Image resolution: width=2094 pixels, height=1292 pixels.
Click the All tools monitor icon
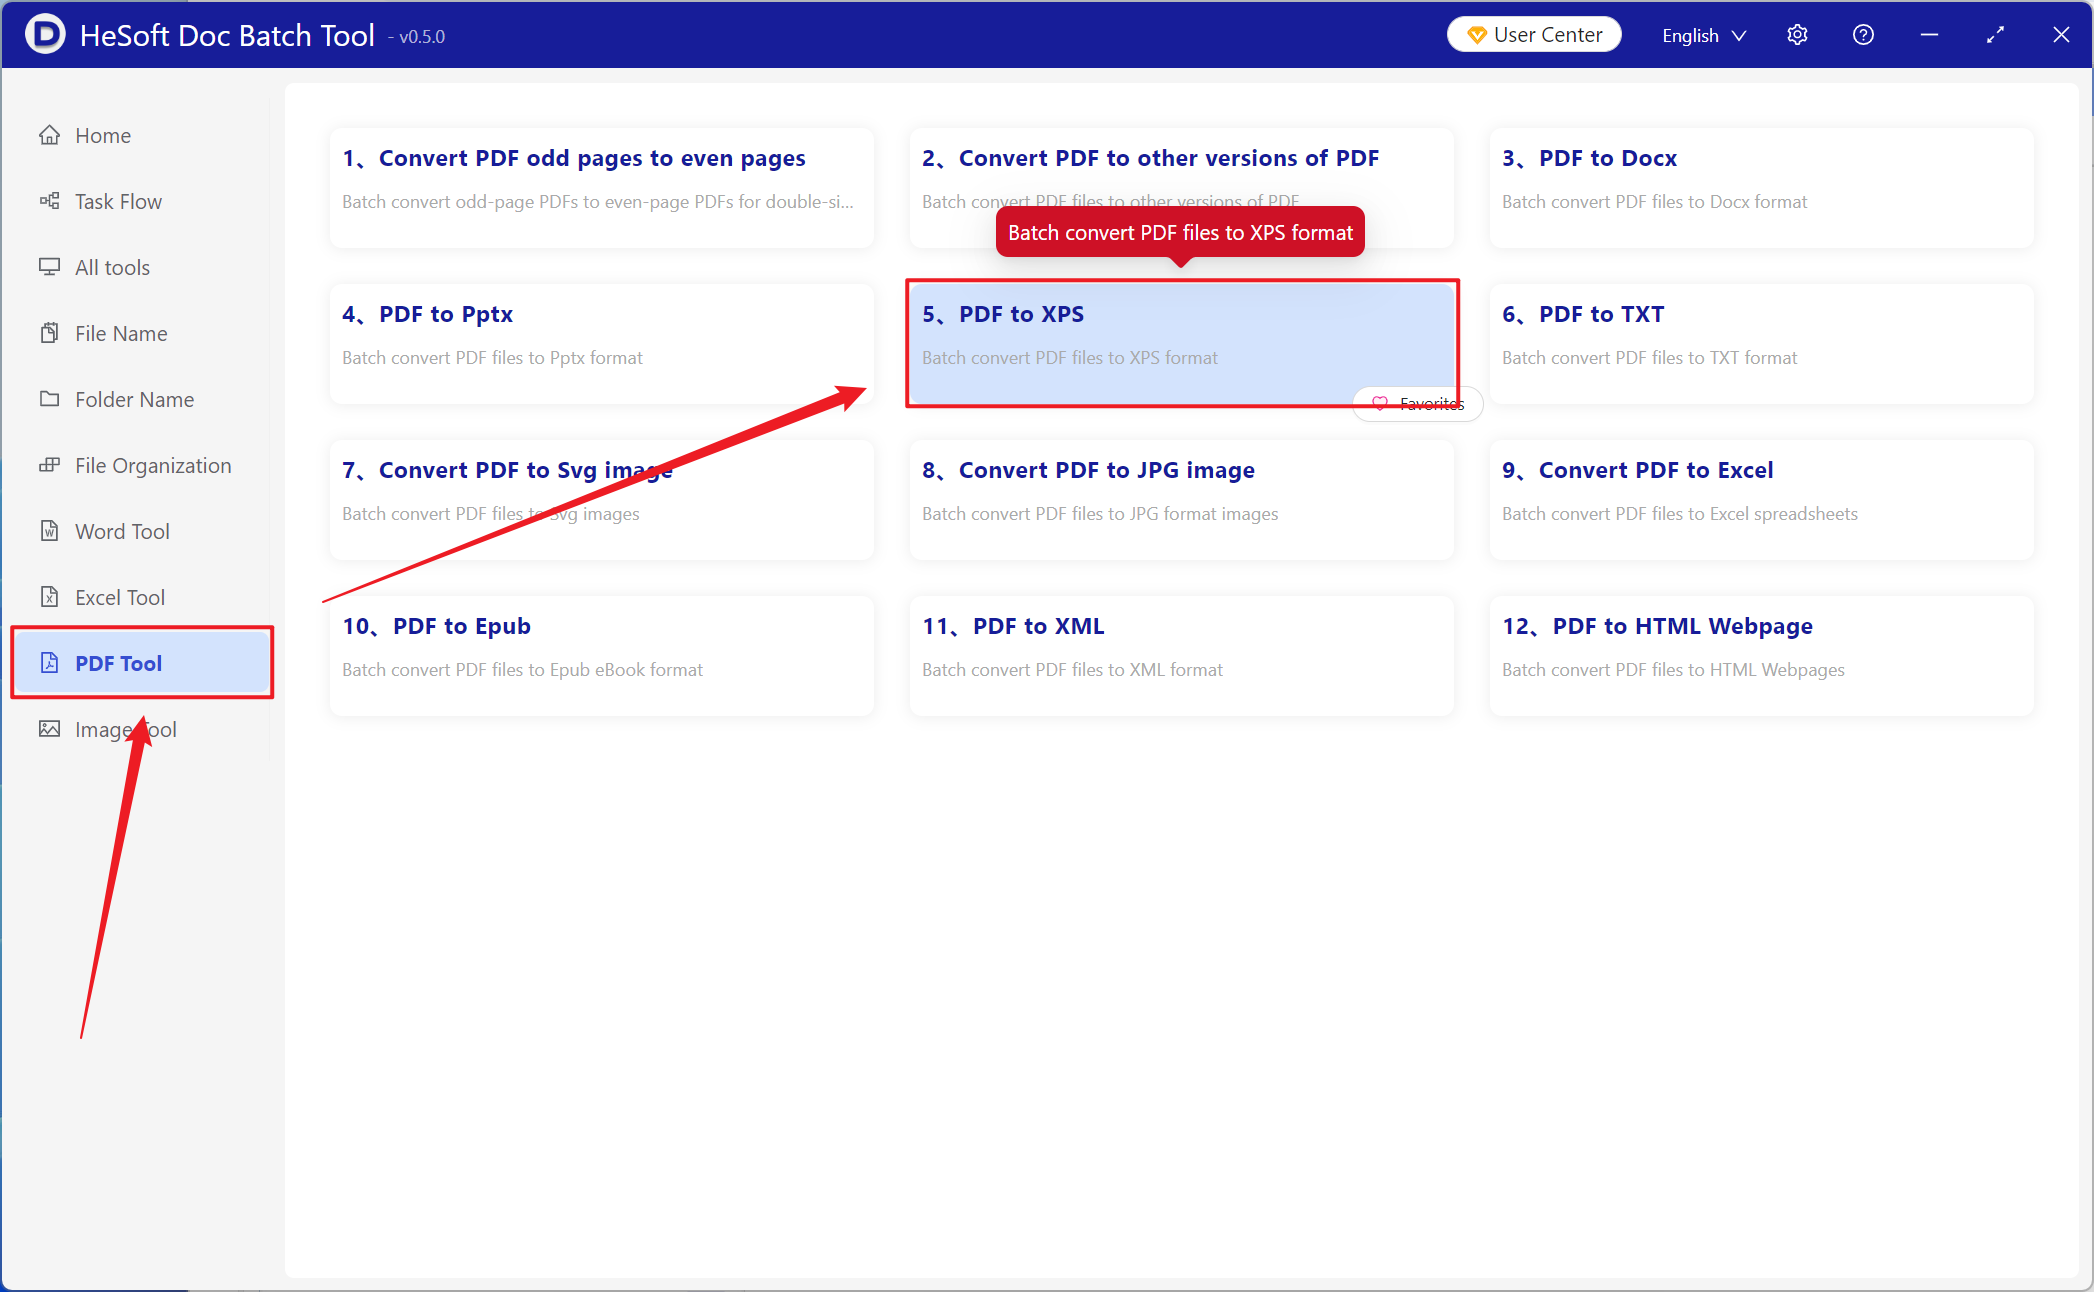[x=49, y=267]
